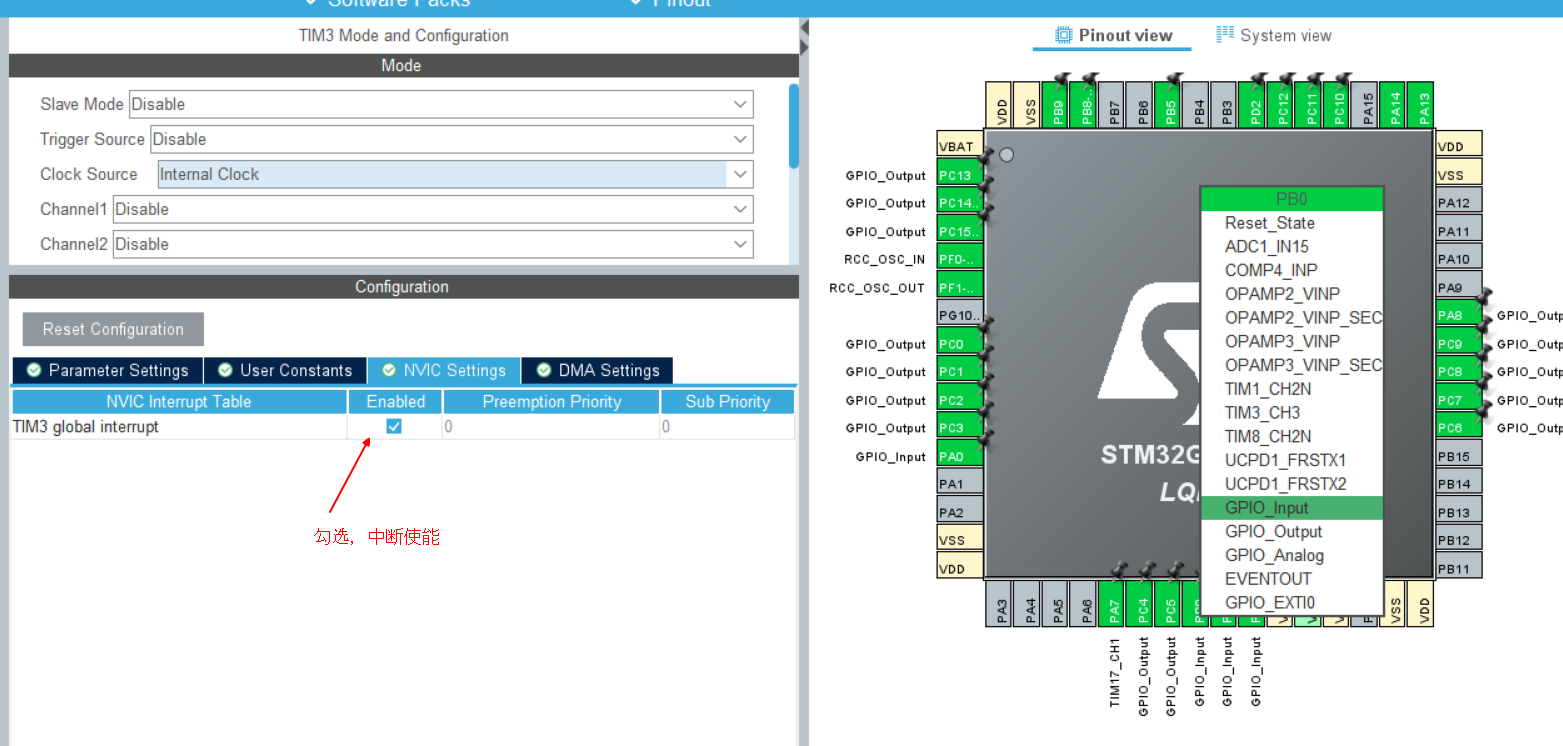The height and width of the screenshot is (746, 1563).
Task: Toggle the TIM3 global interrupt Enabled checkbox
Action: click(x=394, y=427)
